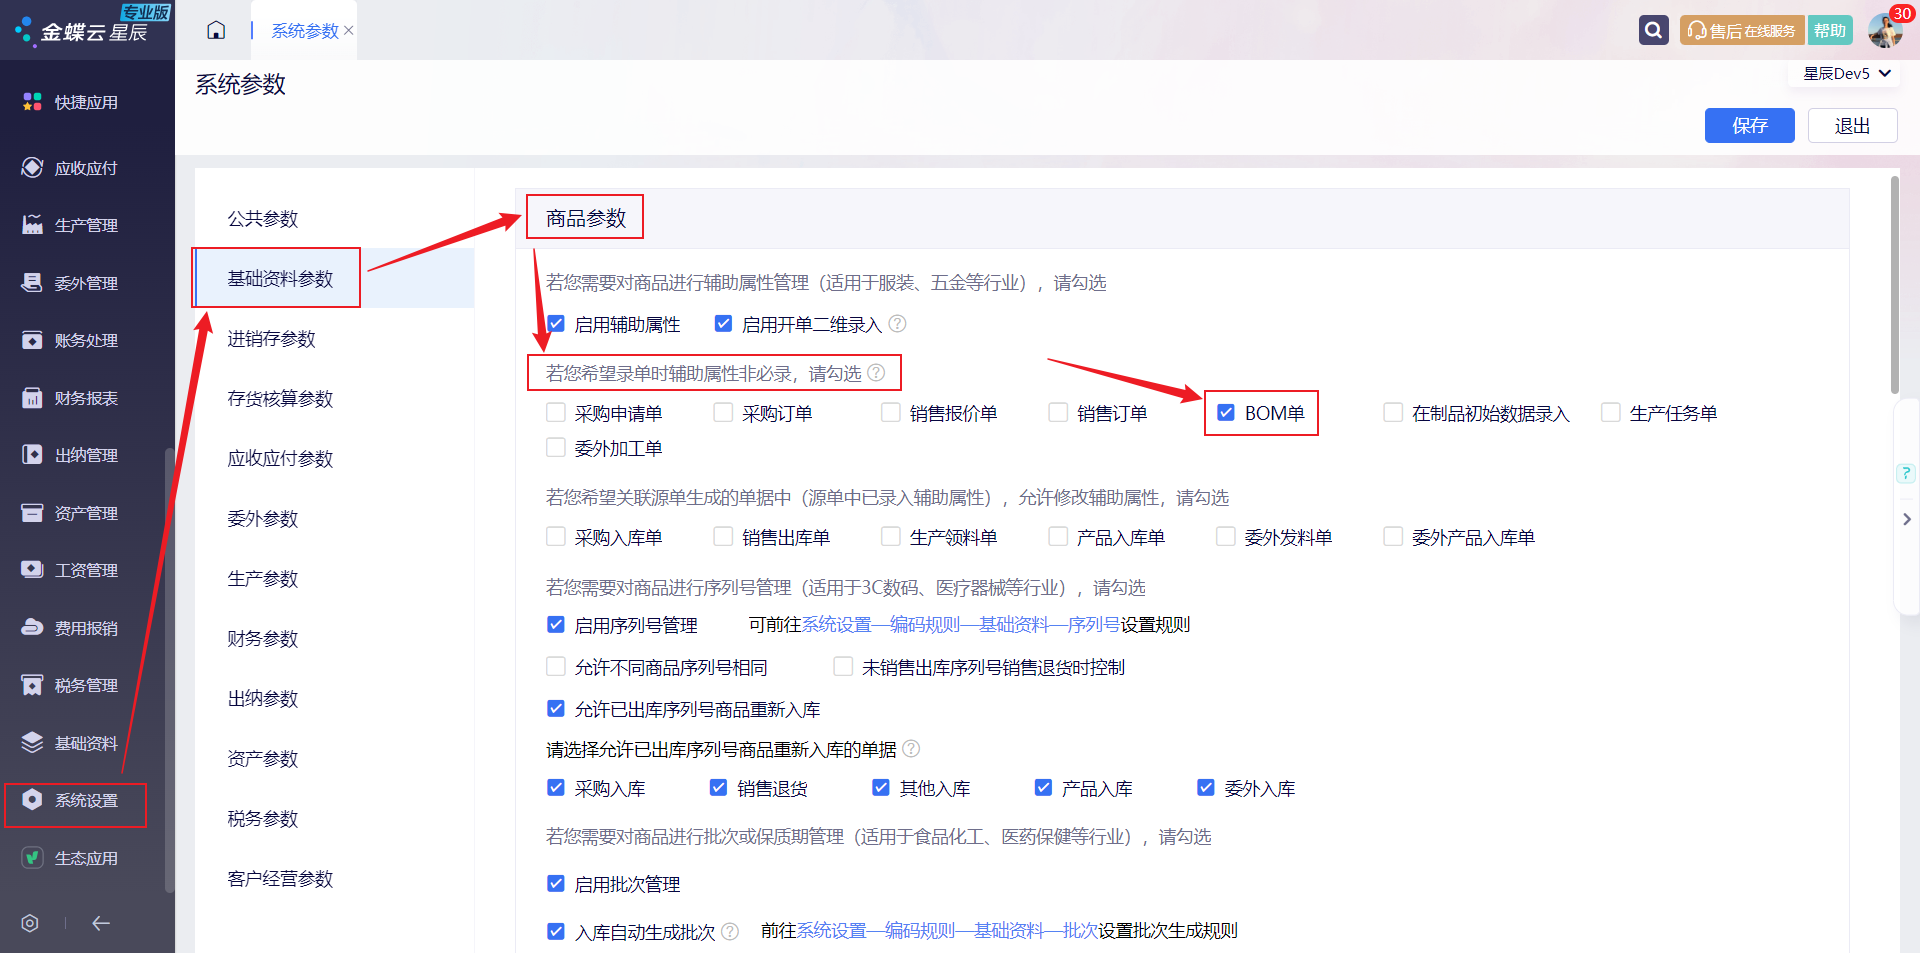Select the 公共参数 tab
Screen dimensions: 1920x953
click(263, 218)
